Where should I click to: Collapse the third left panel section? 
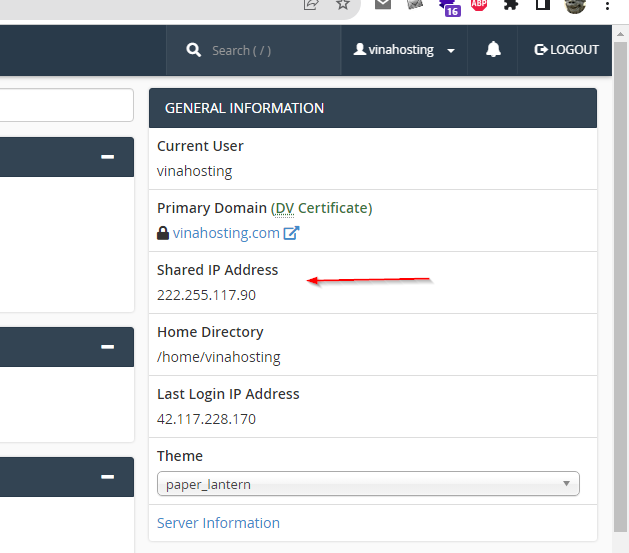point(107,477)
